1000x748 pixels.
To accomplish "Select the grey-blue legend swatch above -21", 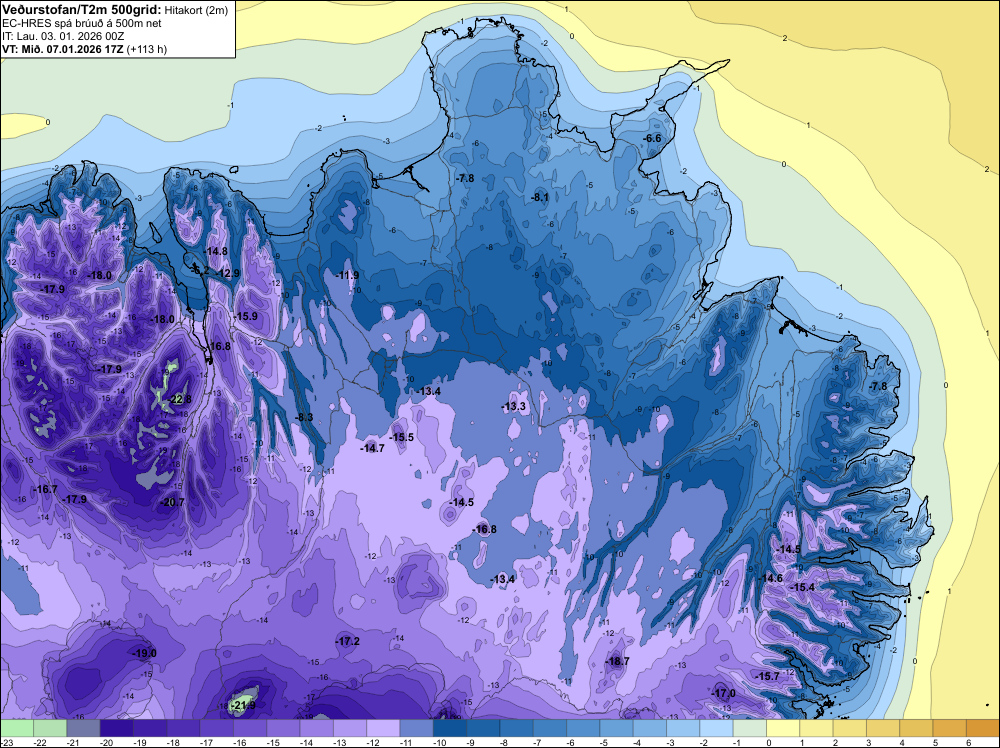I will pos(84,728).
